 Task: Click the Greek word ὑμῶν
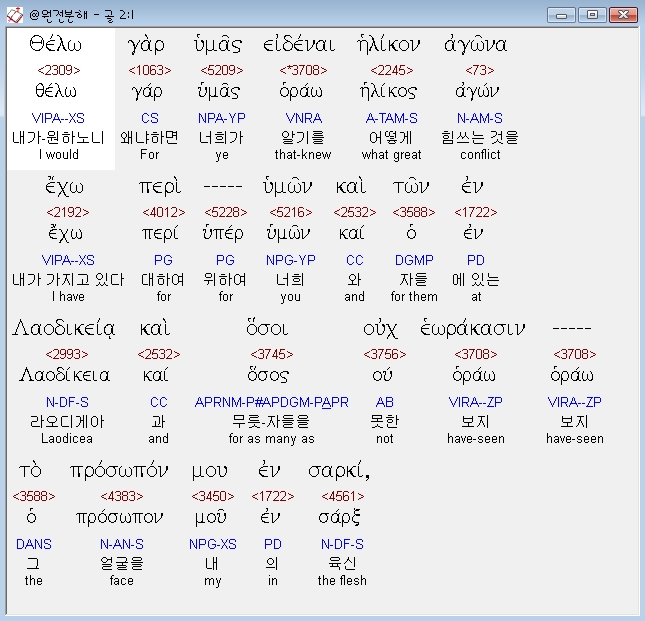click(288, 187)
